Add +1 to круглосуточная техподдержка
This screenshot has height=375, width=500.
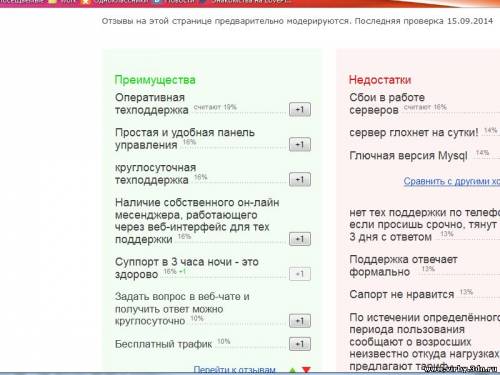coord(300,179)
